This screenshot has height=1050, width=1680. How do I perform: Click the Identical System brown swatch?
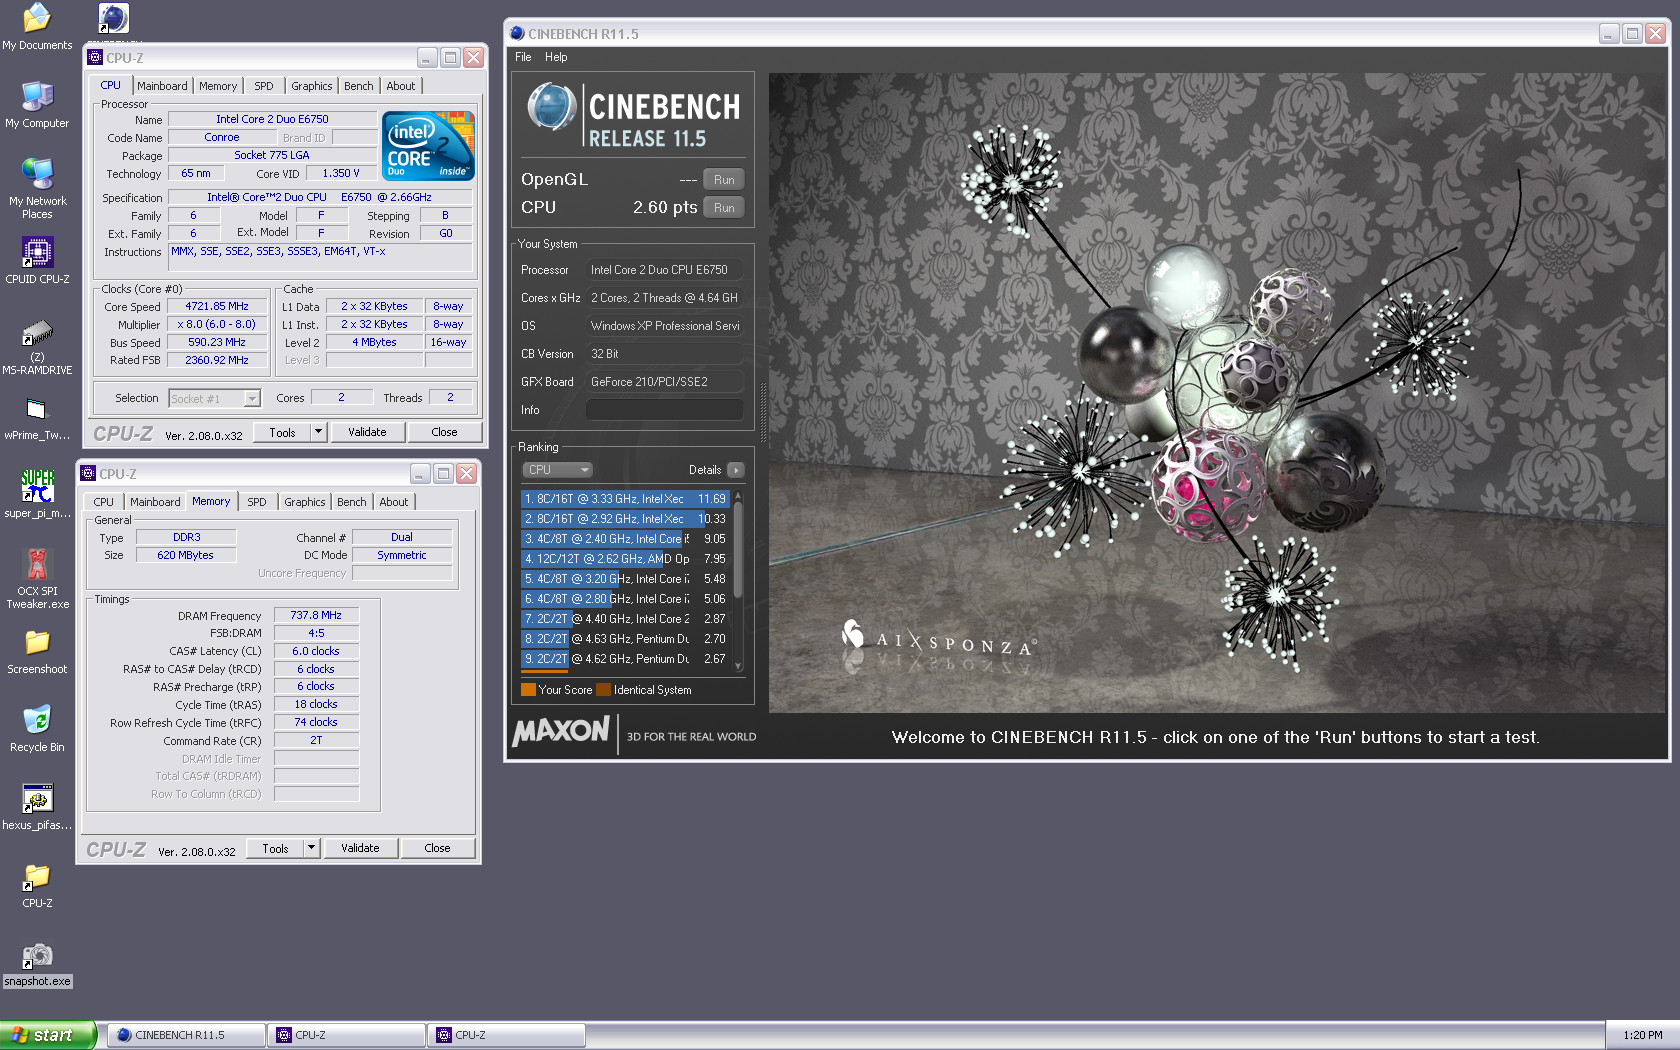pos(603,690)
